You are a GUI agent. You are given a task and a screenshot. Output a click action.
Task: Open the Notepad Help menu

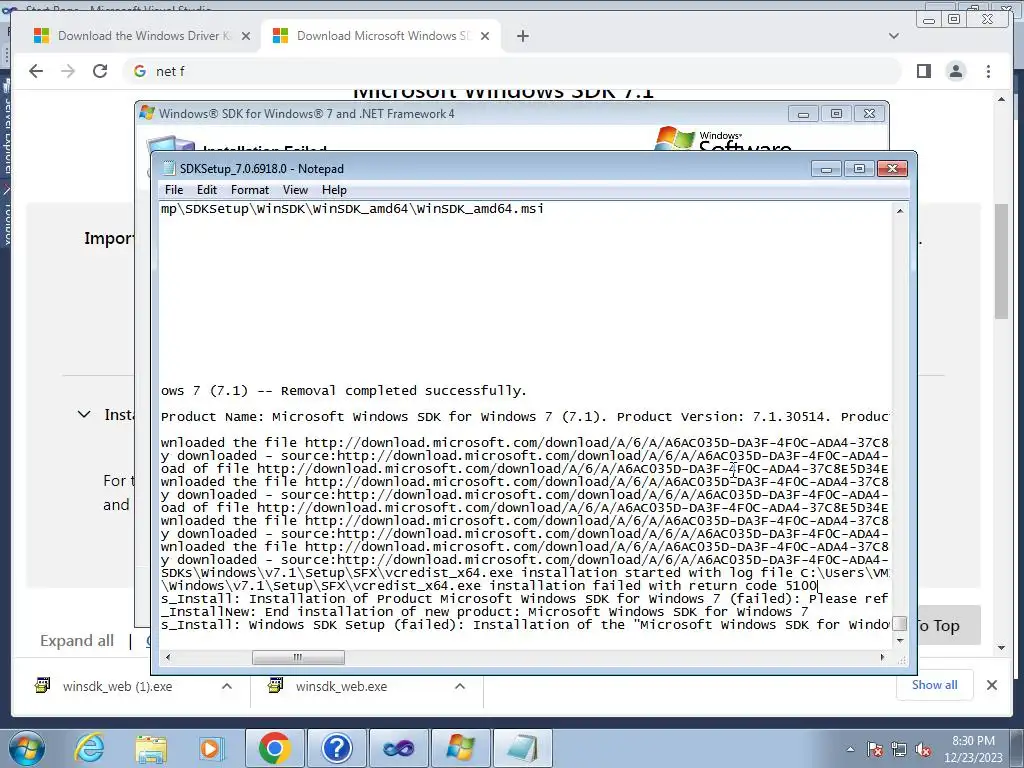click(x=334, y=190)
